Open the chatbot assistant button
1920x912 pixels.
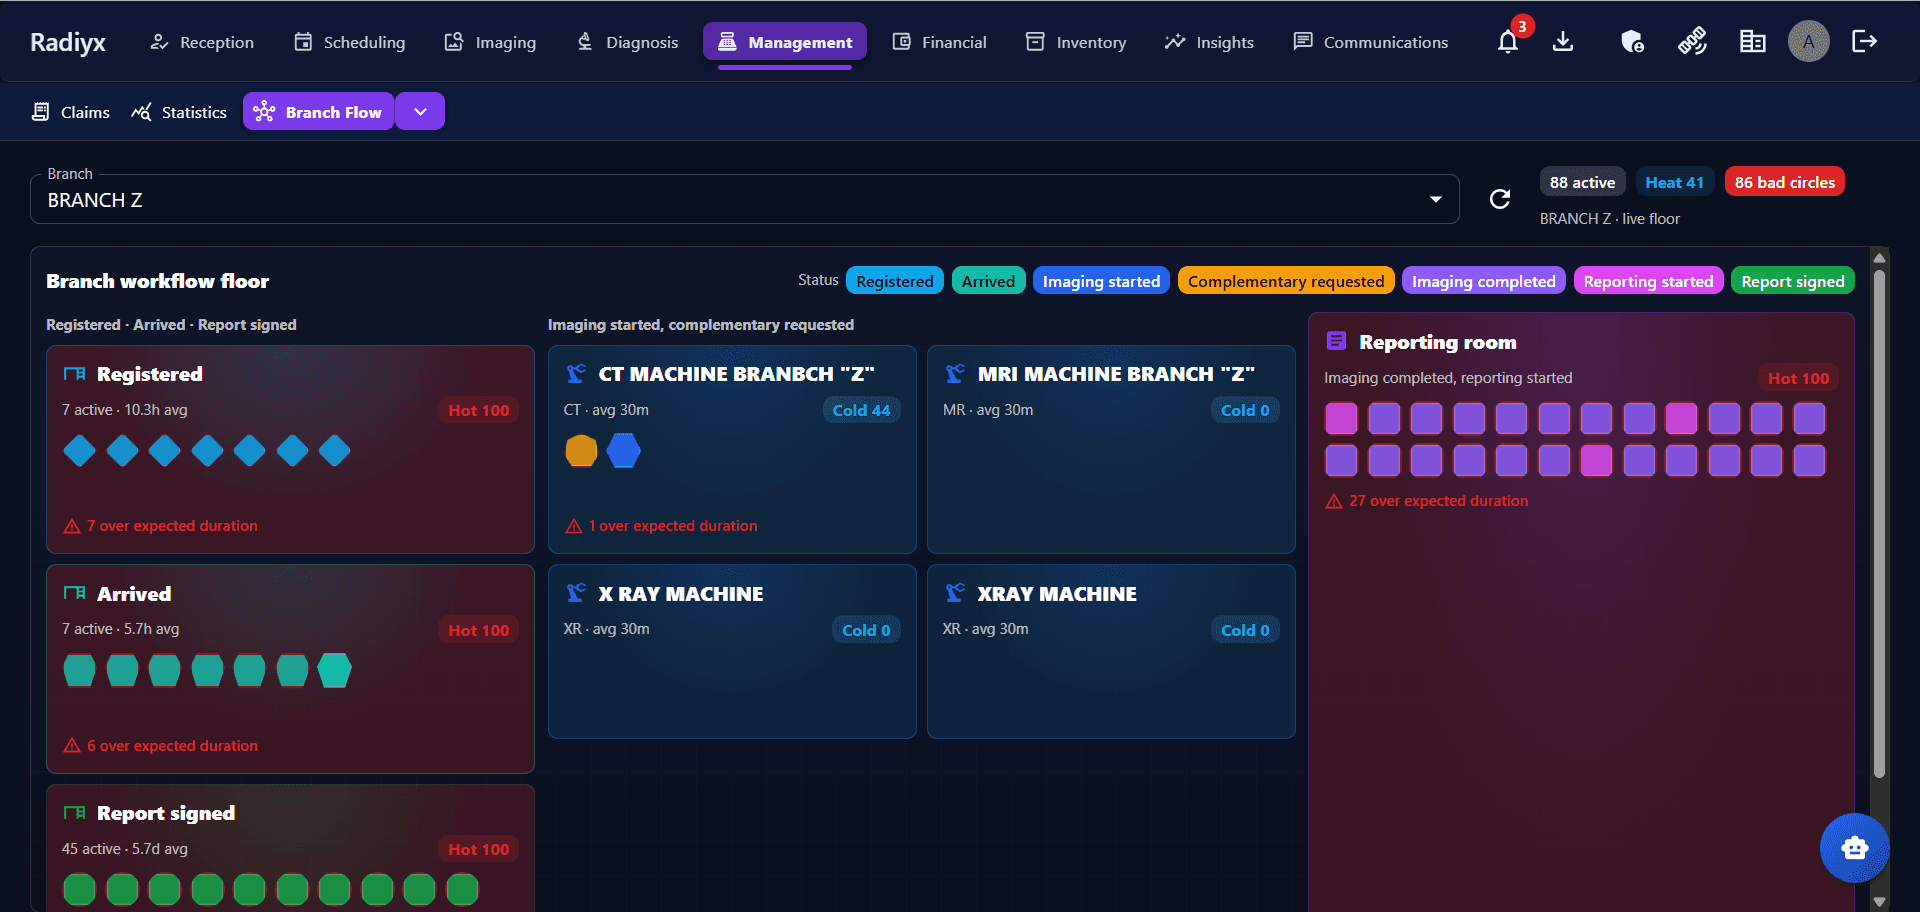click(1854, 848)
